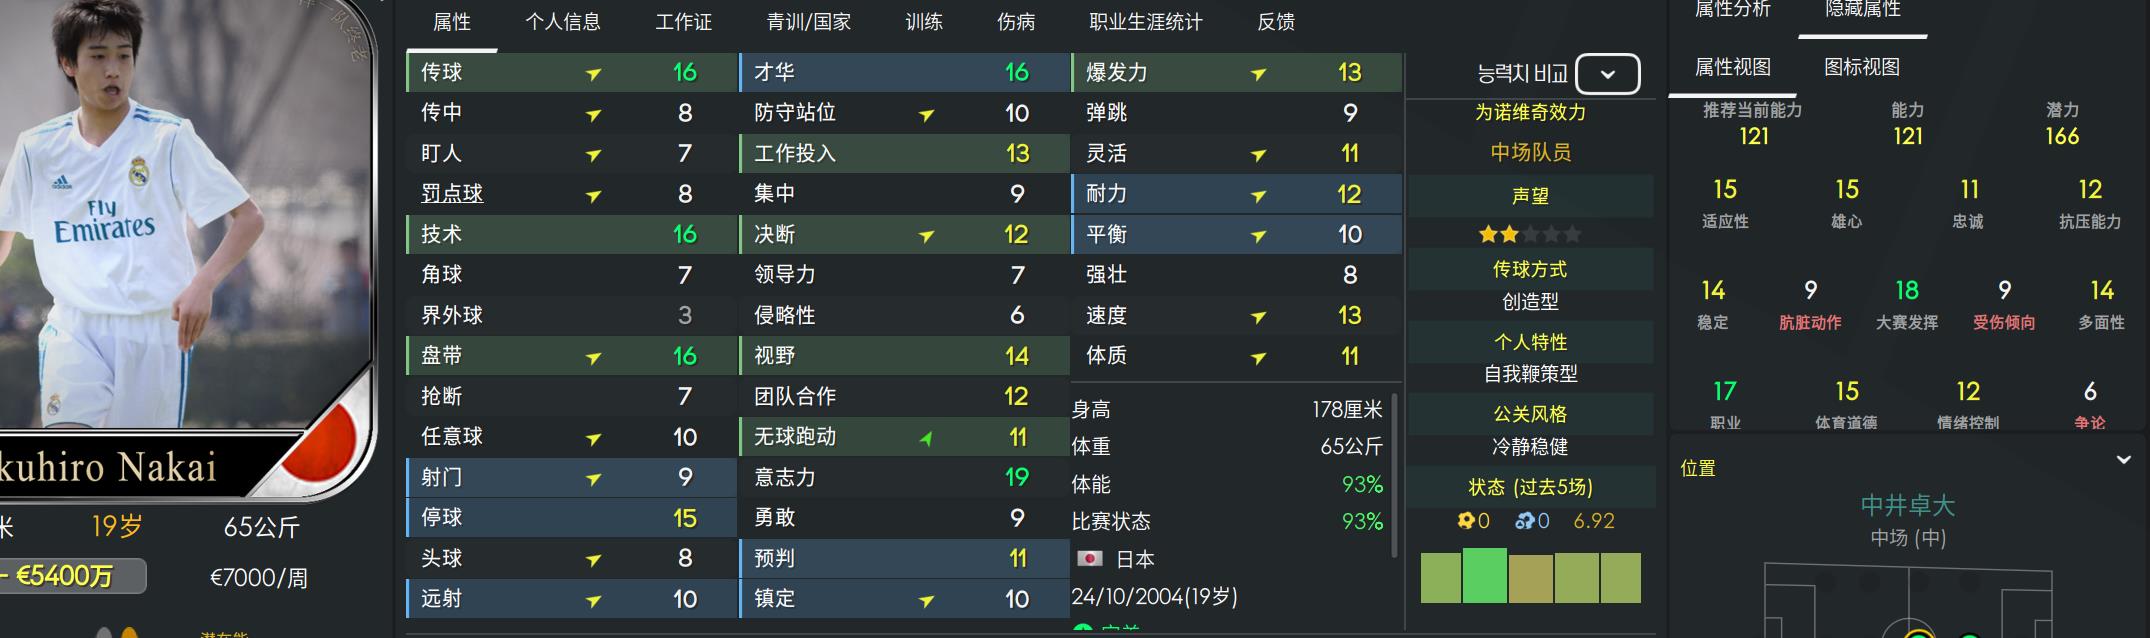
Task: Click the €5400万 value button
Action: pos(68,576)
